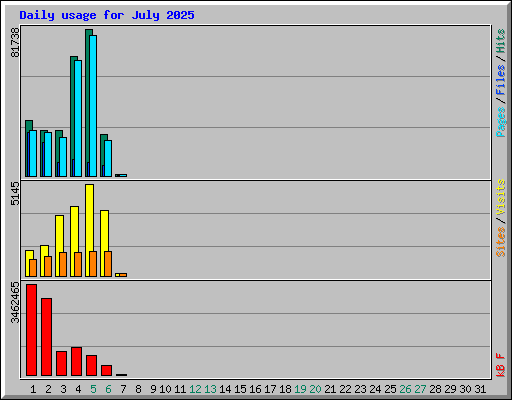Click the day 31 label on x-axis

(x=480, y=389)
